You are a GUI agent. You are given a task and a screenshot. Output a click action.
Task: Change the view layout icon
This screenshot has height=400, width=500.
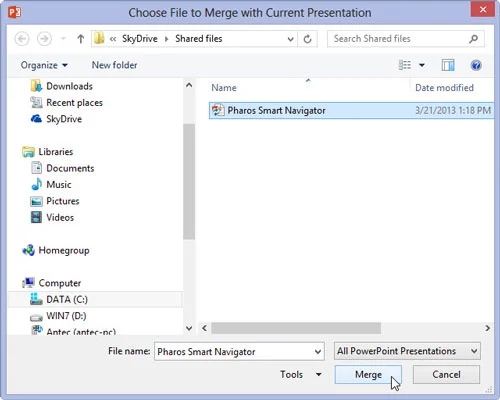[405, 65]
